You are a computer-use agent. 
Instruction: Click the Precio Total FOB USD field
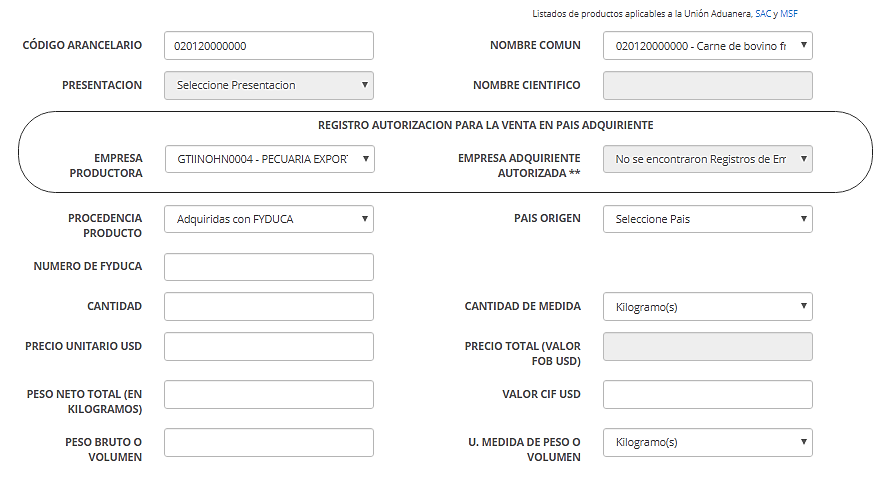(708, 346)
